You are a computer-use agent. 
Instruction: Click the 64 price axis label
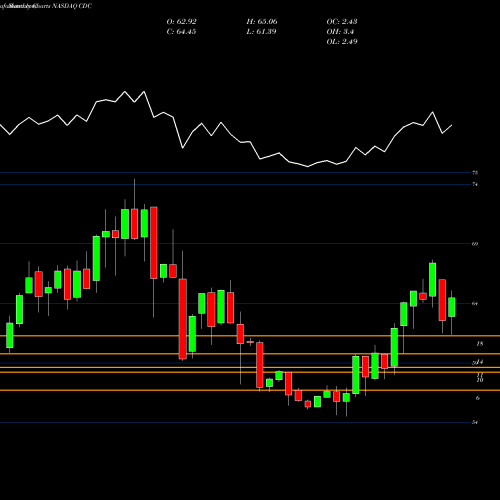475,304
